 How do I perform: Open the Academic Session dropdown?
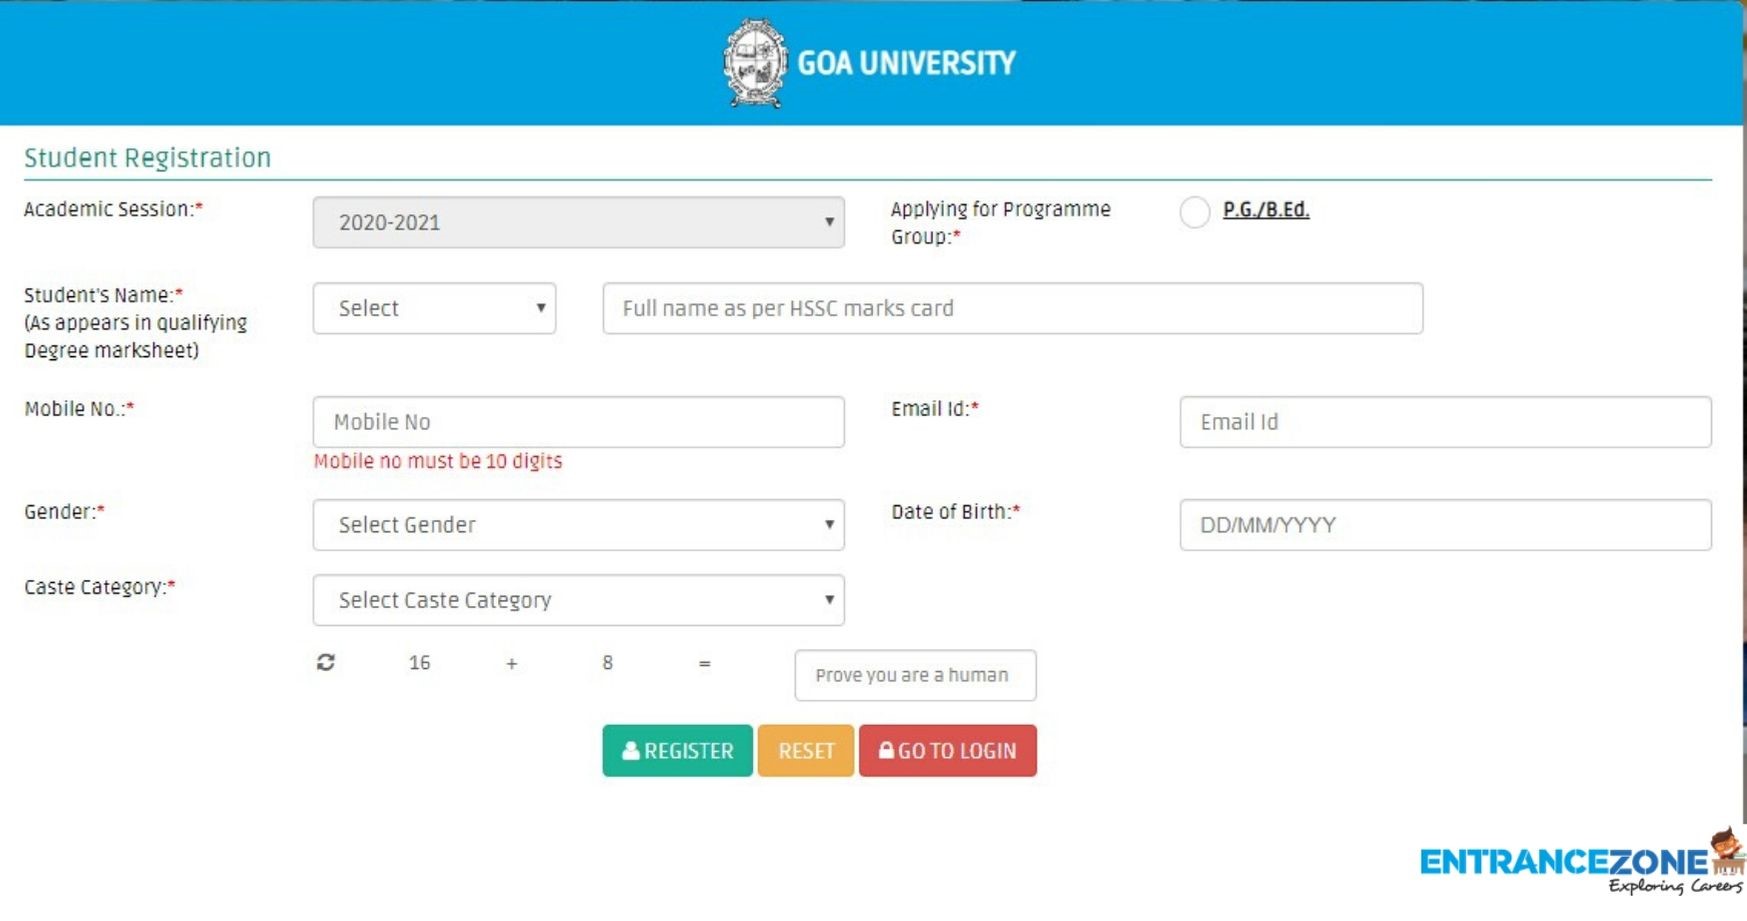[x=578, y=222]
